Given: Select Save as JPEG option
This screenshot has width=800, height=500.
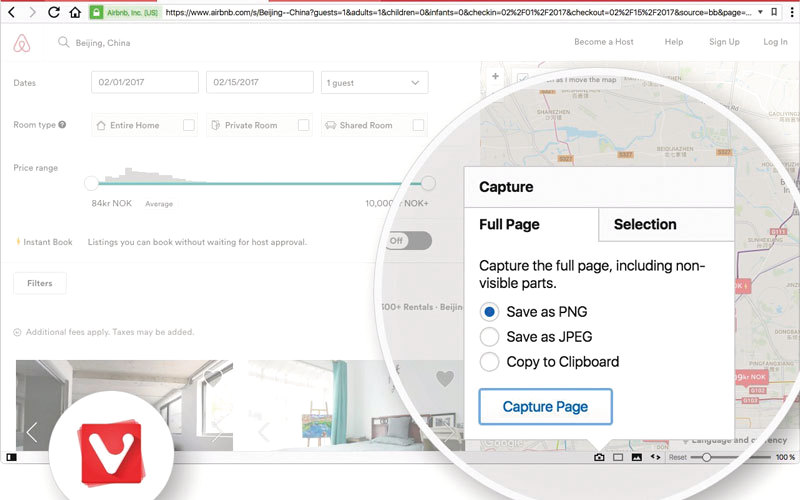Looking at the screenshot, I should point(490,336).
